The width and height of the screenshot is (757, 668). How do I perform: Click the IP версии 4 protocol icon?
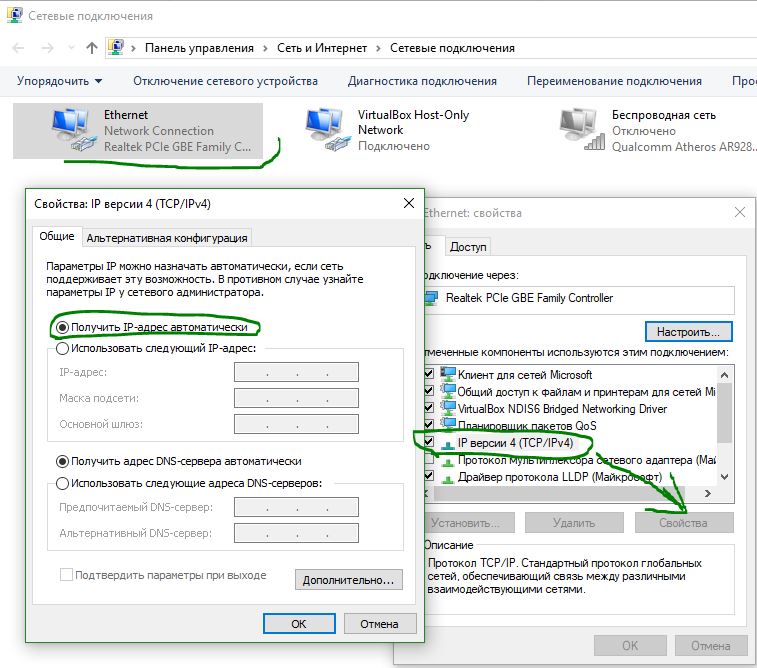click(448, 443)
